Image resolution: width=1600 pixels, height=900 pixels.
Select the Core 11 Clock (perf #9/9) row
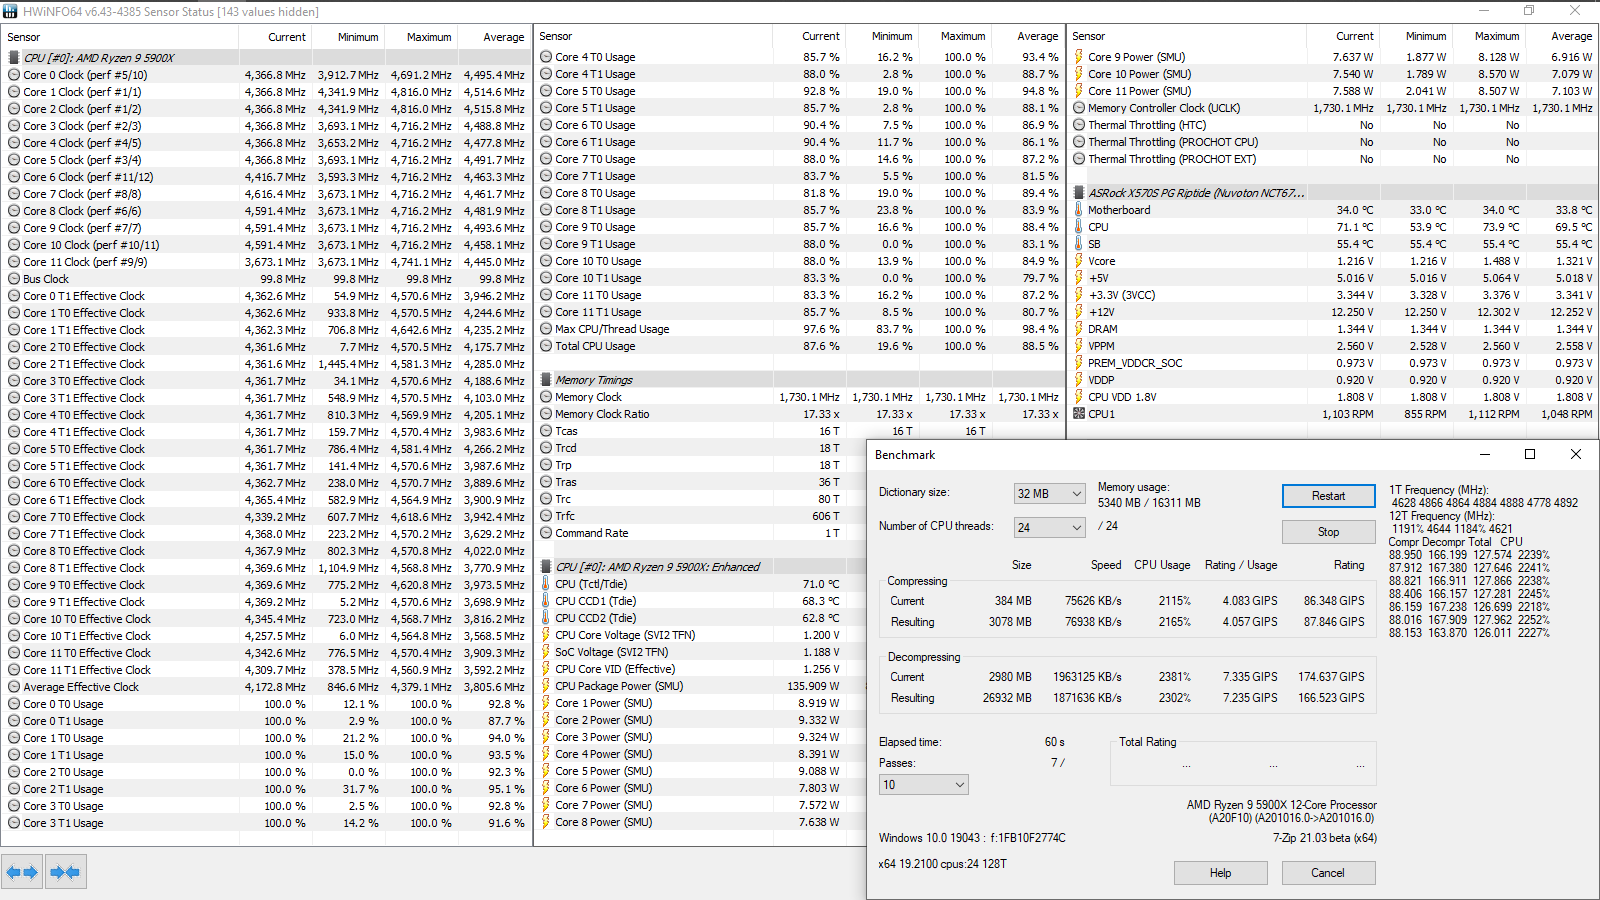[x=266, y=262]
